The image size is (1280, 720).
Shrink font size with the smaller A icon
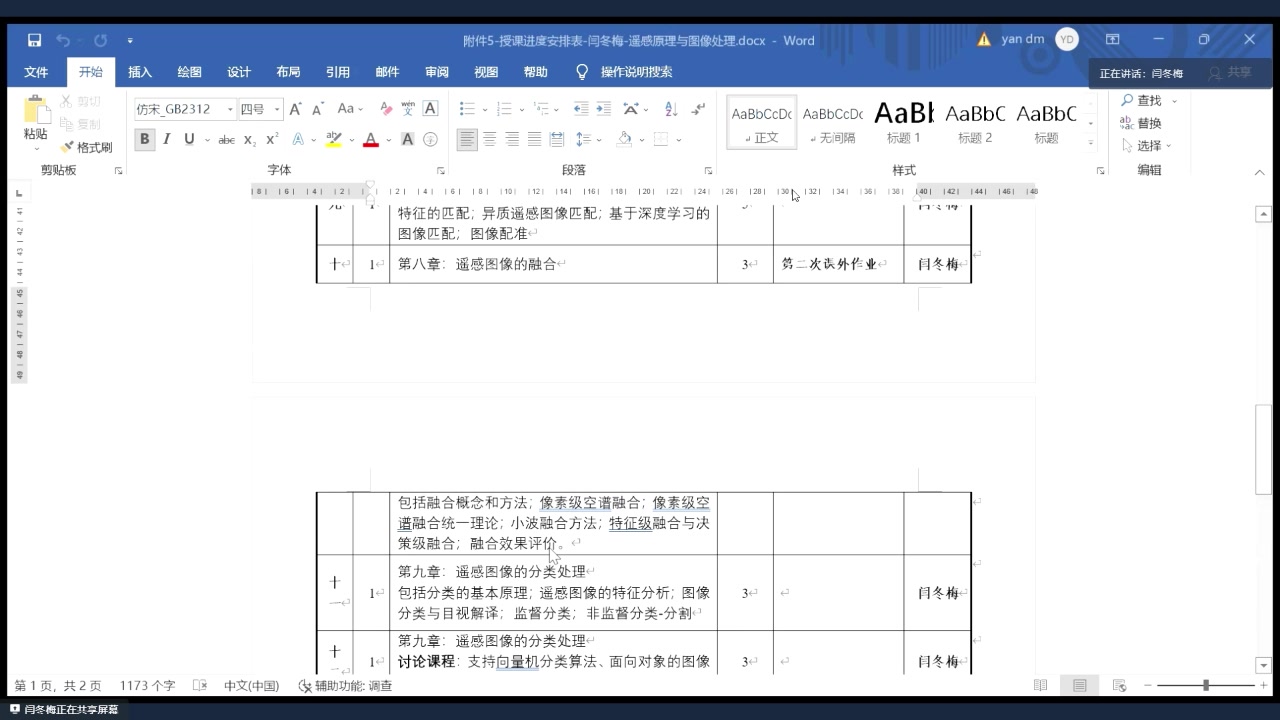[318, 109]
